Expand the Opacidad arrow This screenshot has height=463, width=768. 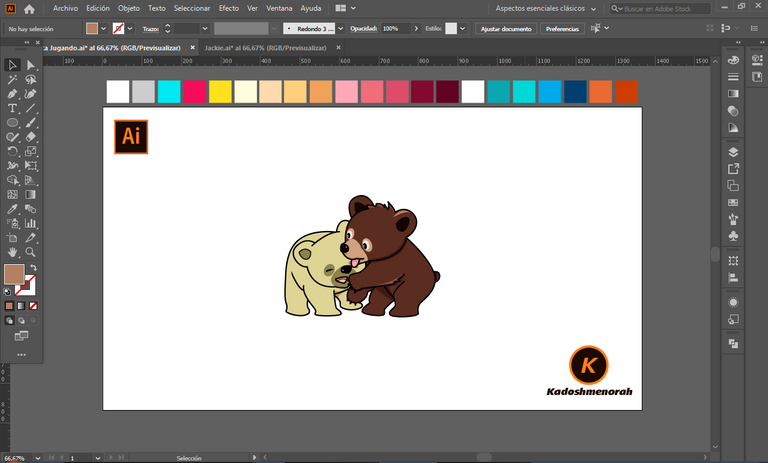click(416, 28)
